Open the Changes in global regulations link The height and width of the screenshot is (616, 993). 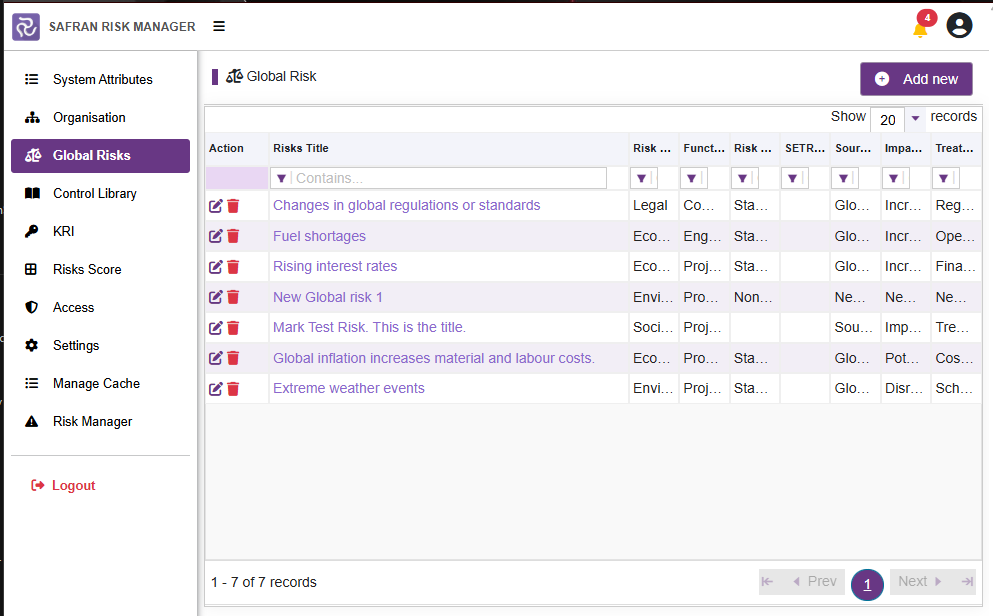click(407, 205)
